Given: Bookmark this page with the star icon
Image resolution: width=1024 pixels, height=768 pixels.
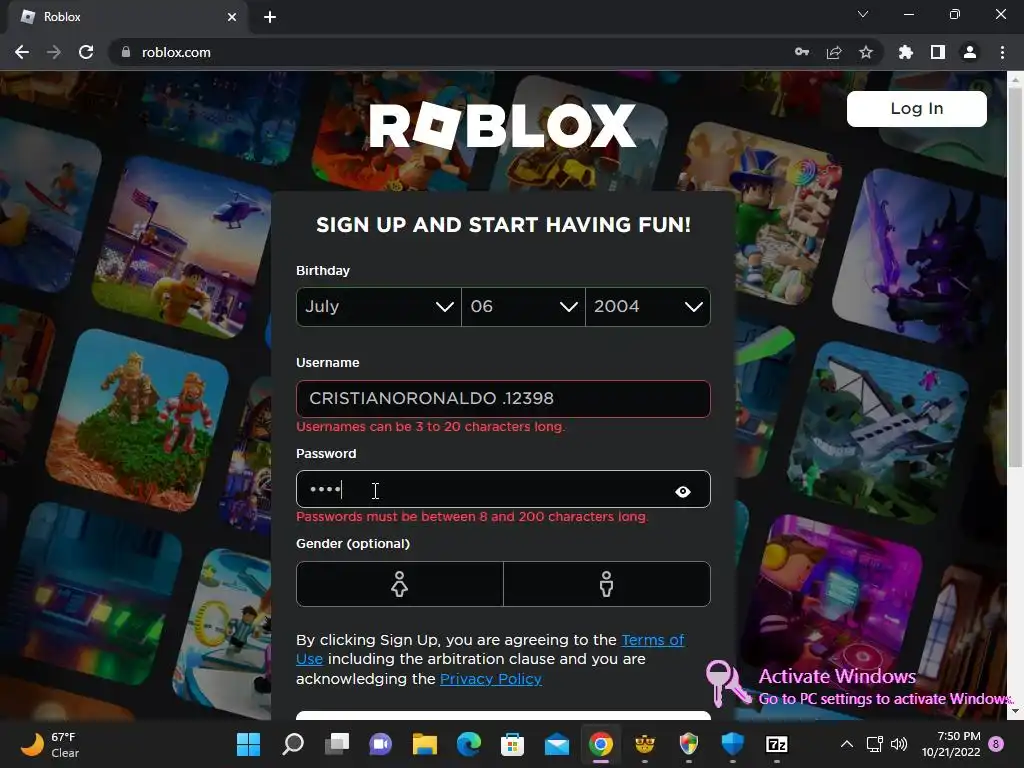Looking at the screenshot, I should click(x=866, y=52).
